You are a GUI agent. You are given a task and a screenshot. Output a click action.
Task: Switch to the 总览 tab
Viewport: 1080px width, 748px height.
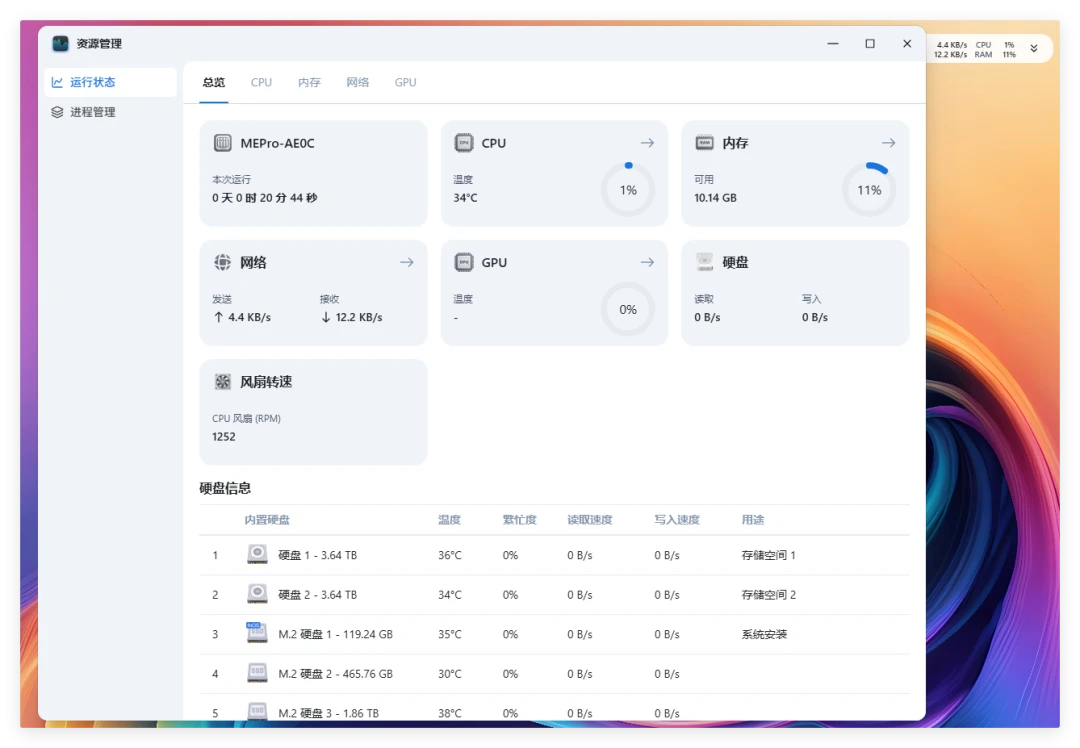[x=214, y=82]
